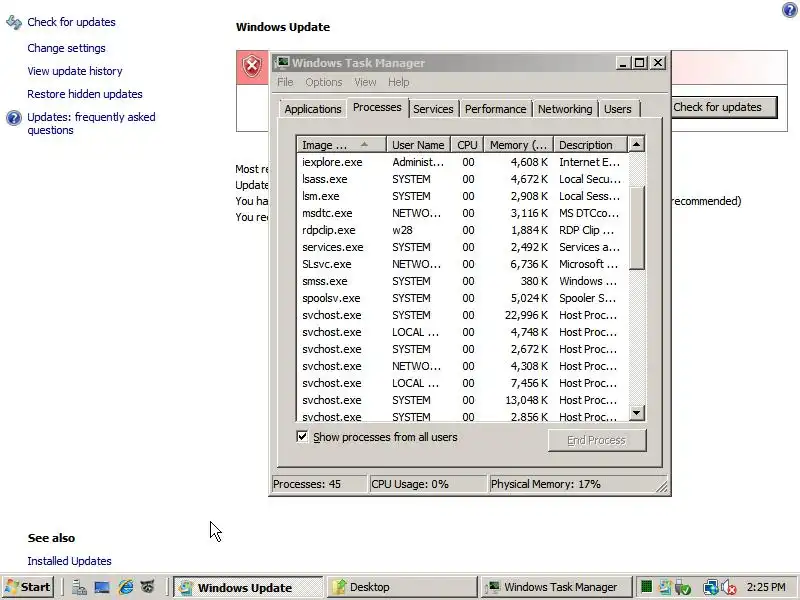Click the muted volume speaker tray icon
This screenshot has height=600, width=800.
(729, 588)
